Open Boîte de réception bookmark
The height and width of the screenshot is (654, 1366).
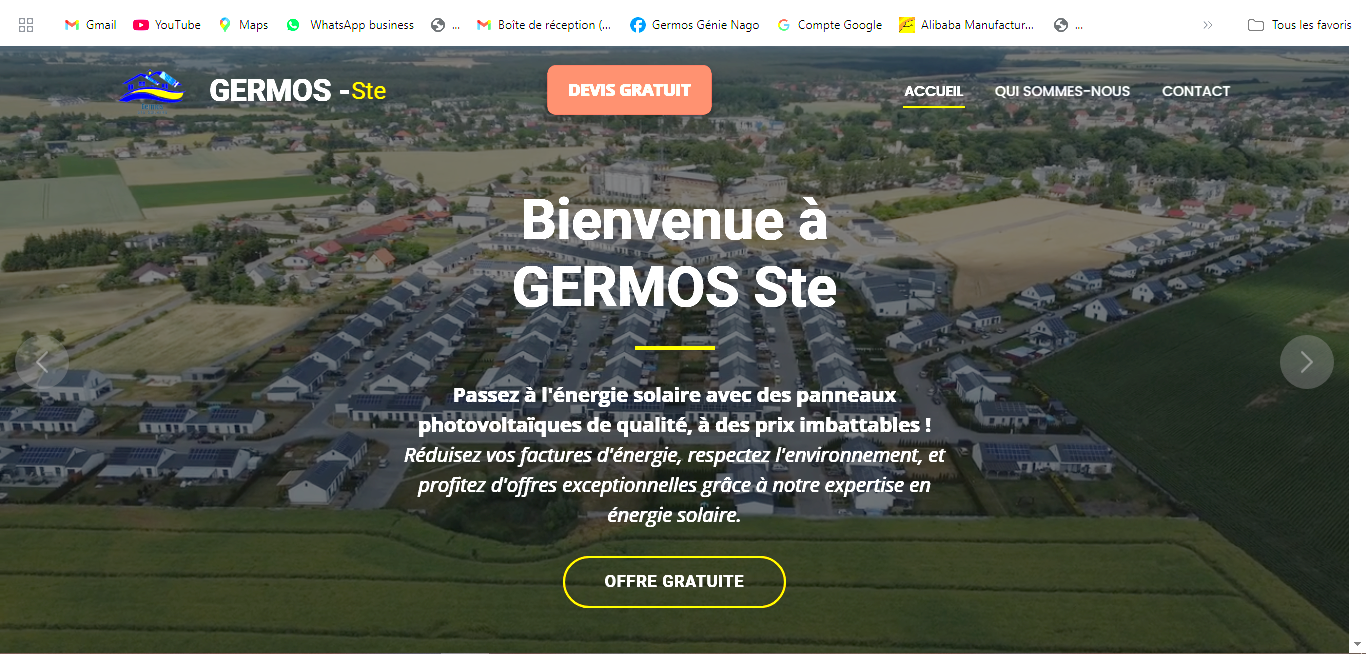tap(544, 25)
